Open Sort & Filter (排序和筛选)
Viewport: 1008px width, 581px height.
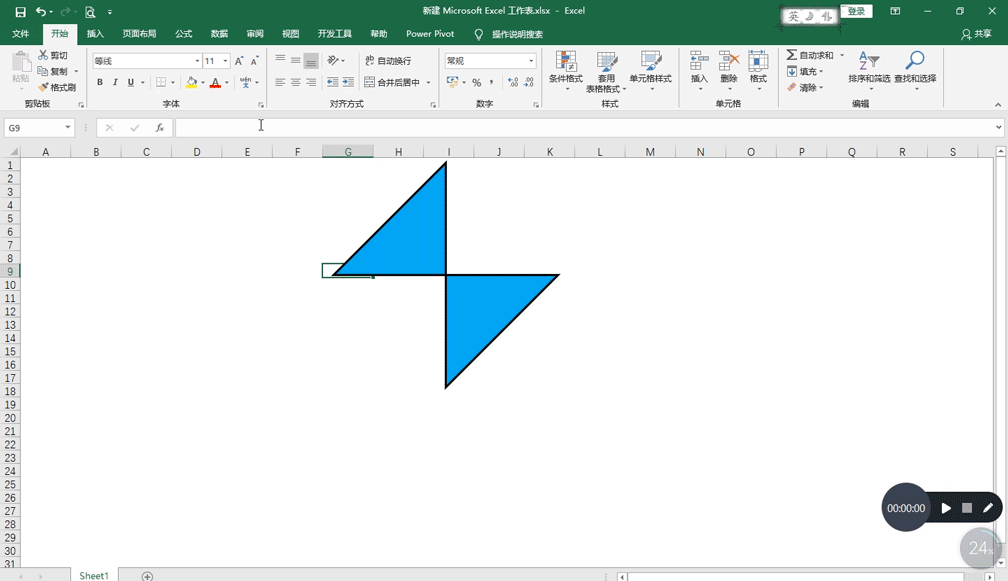[x=868, y=69]
